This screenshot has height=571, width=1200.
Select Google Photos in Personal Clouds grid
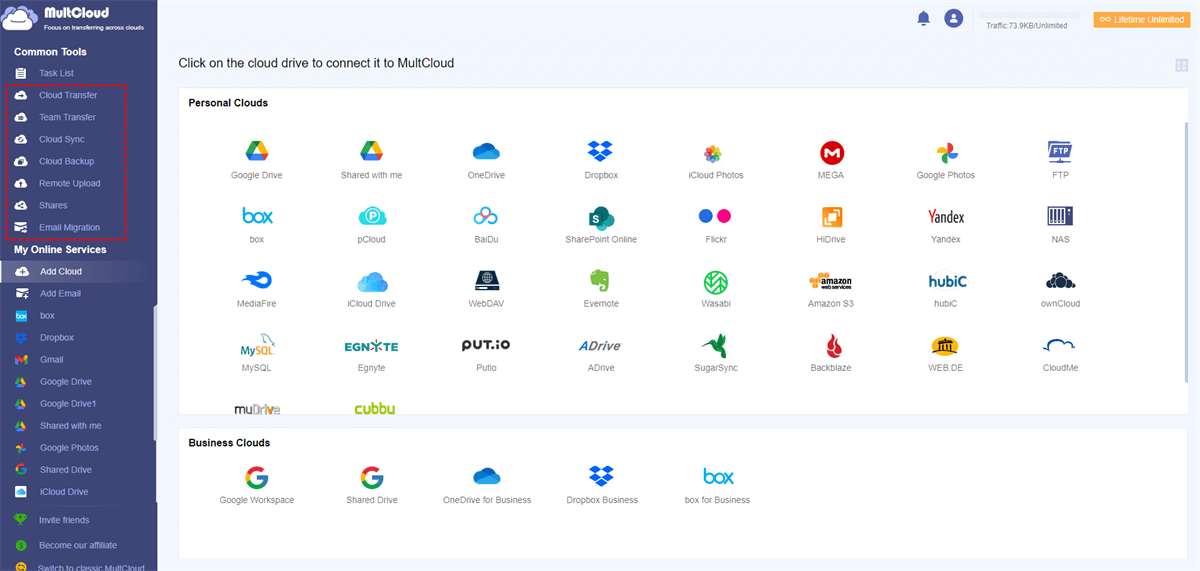(x=946, y=152)
